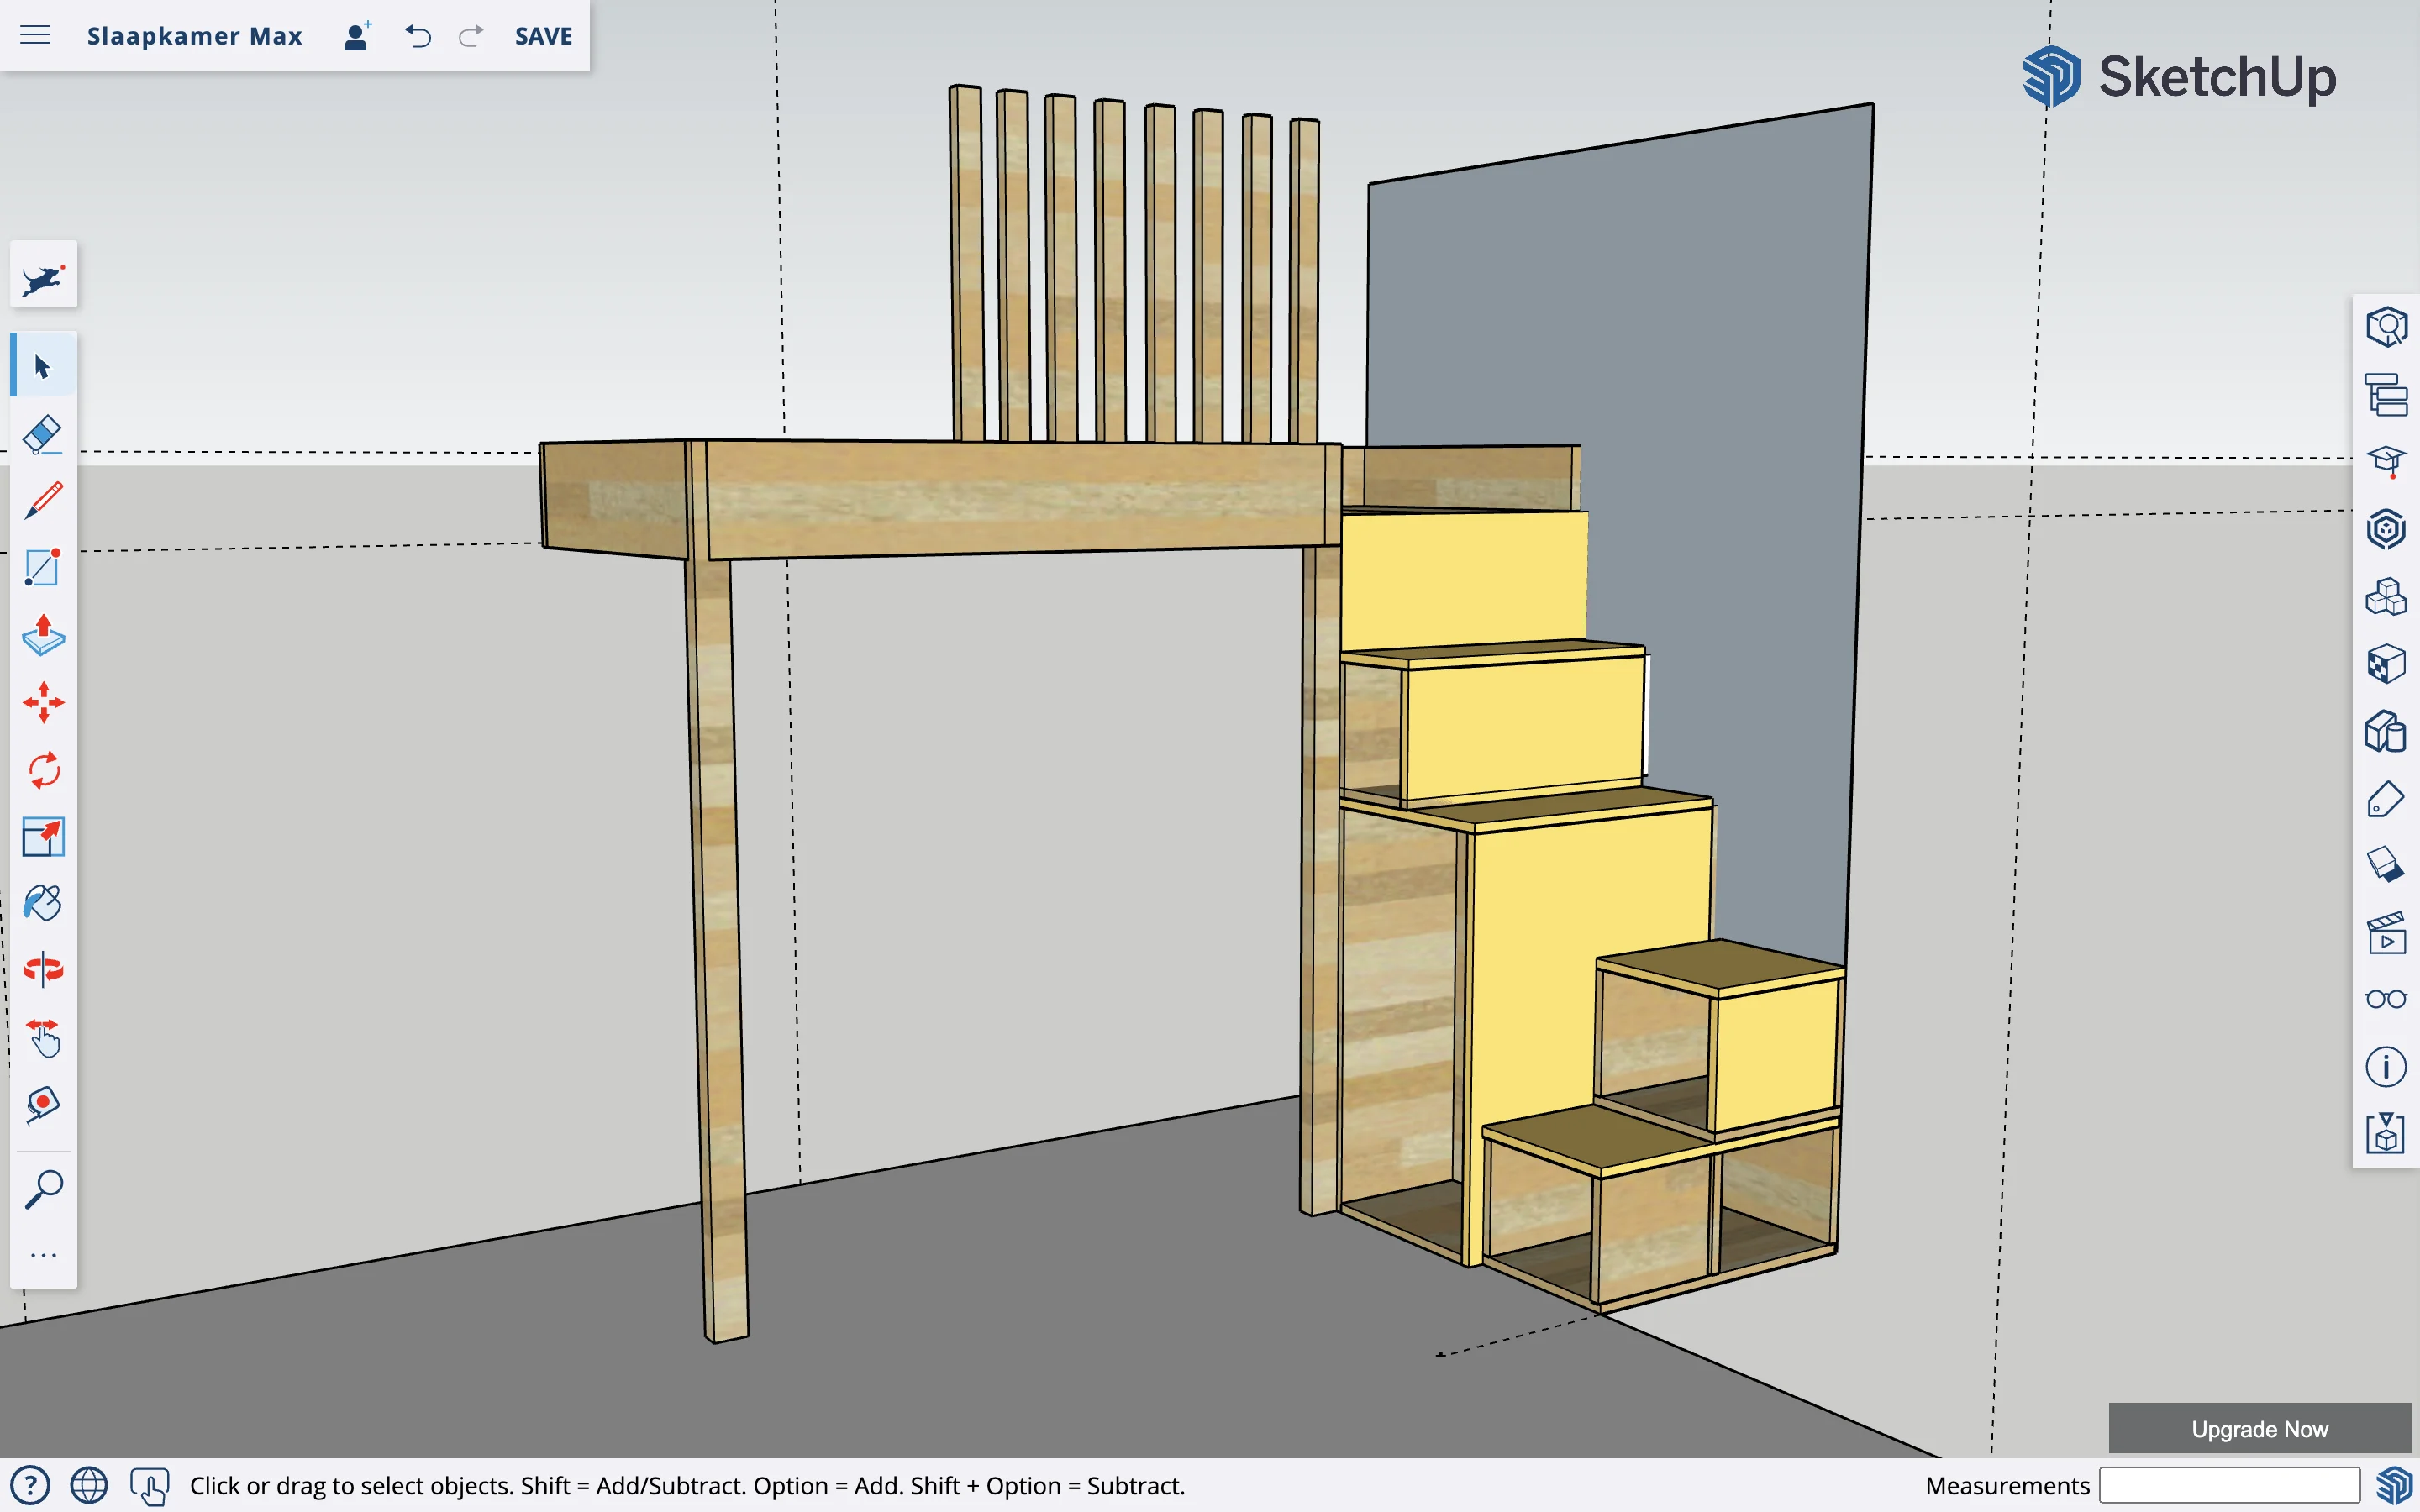Open the Components panel
Screen dimensions: 2420x1512
(2386, 528)
